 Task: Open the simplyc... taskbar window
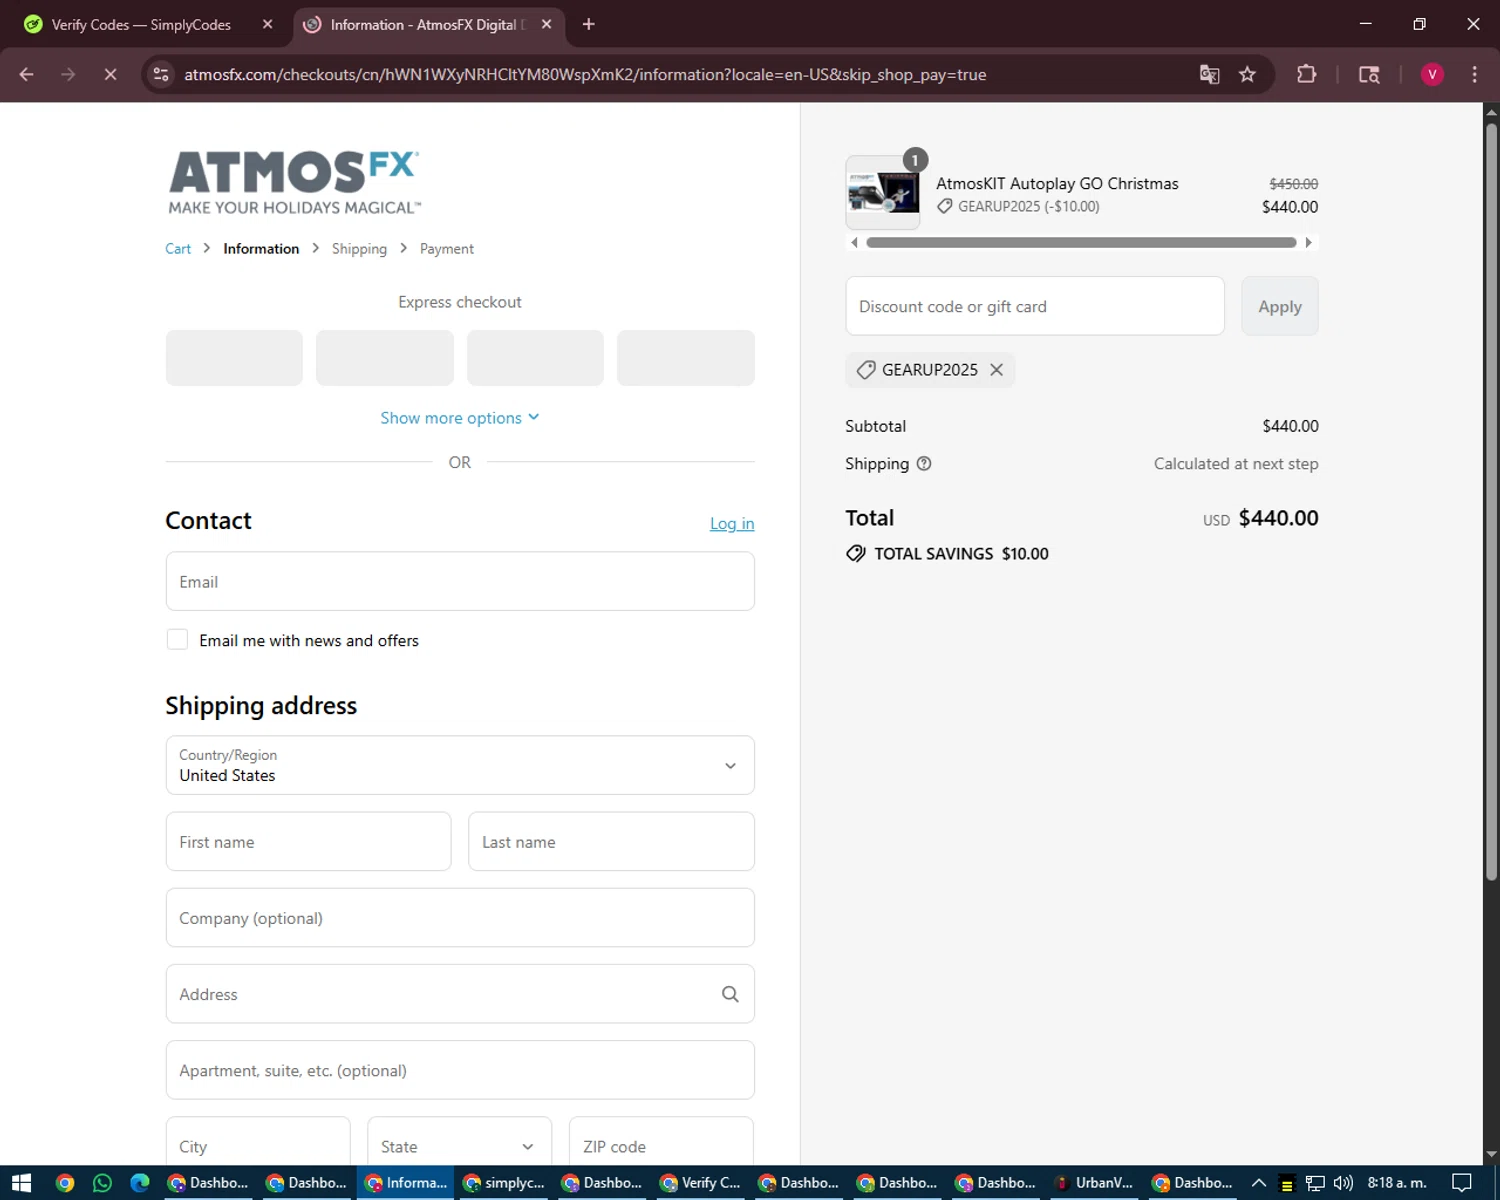tap(505, 1183)
